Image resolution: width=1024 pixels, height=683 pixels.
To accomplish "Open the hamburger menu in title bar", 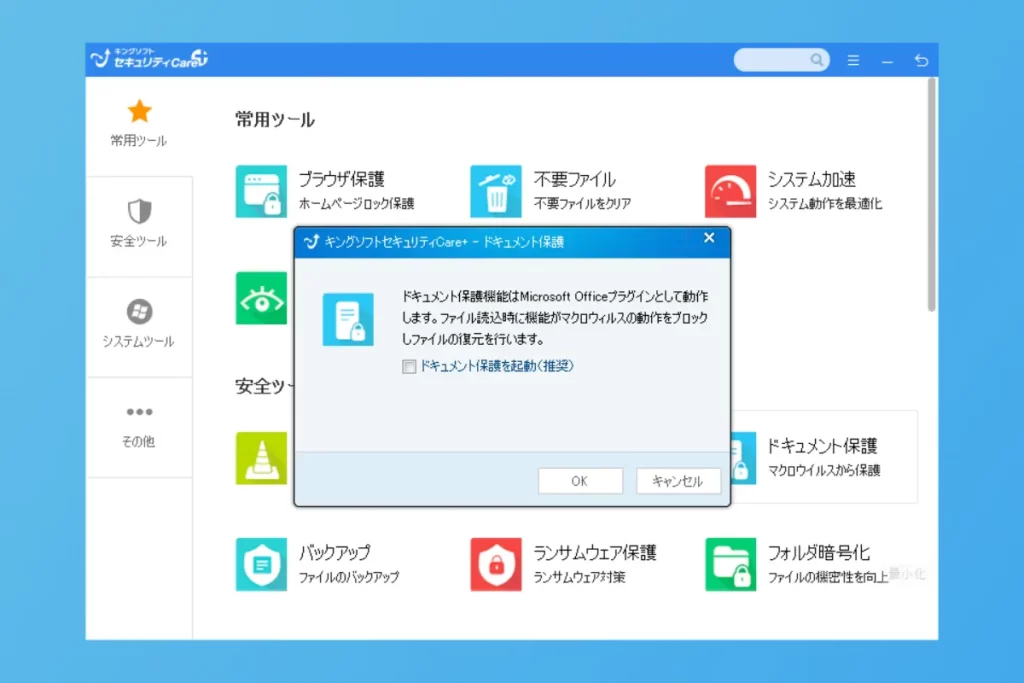I will [853, 60].
